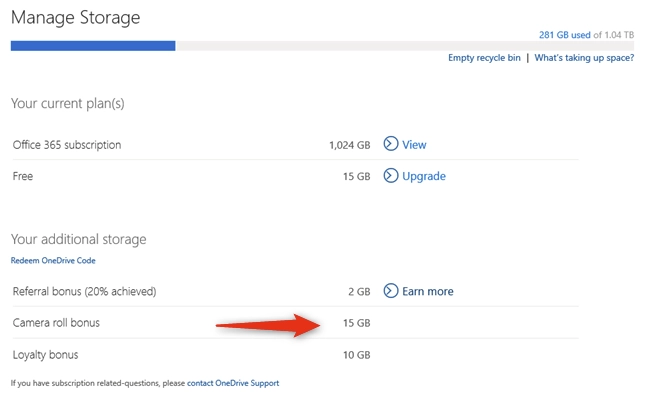Open the contact OneDrive Support link
Image resolution: width=648 pixels, height=401 pixels.
[233, 383]
